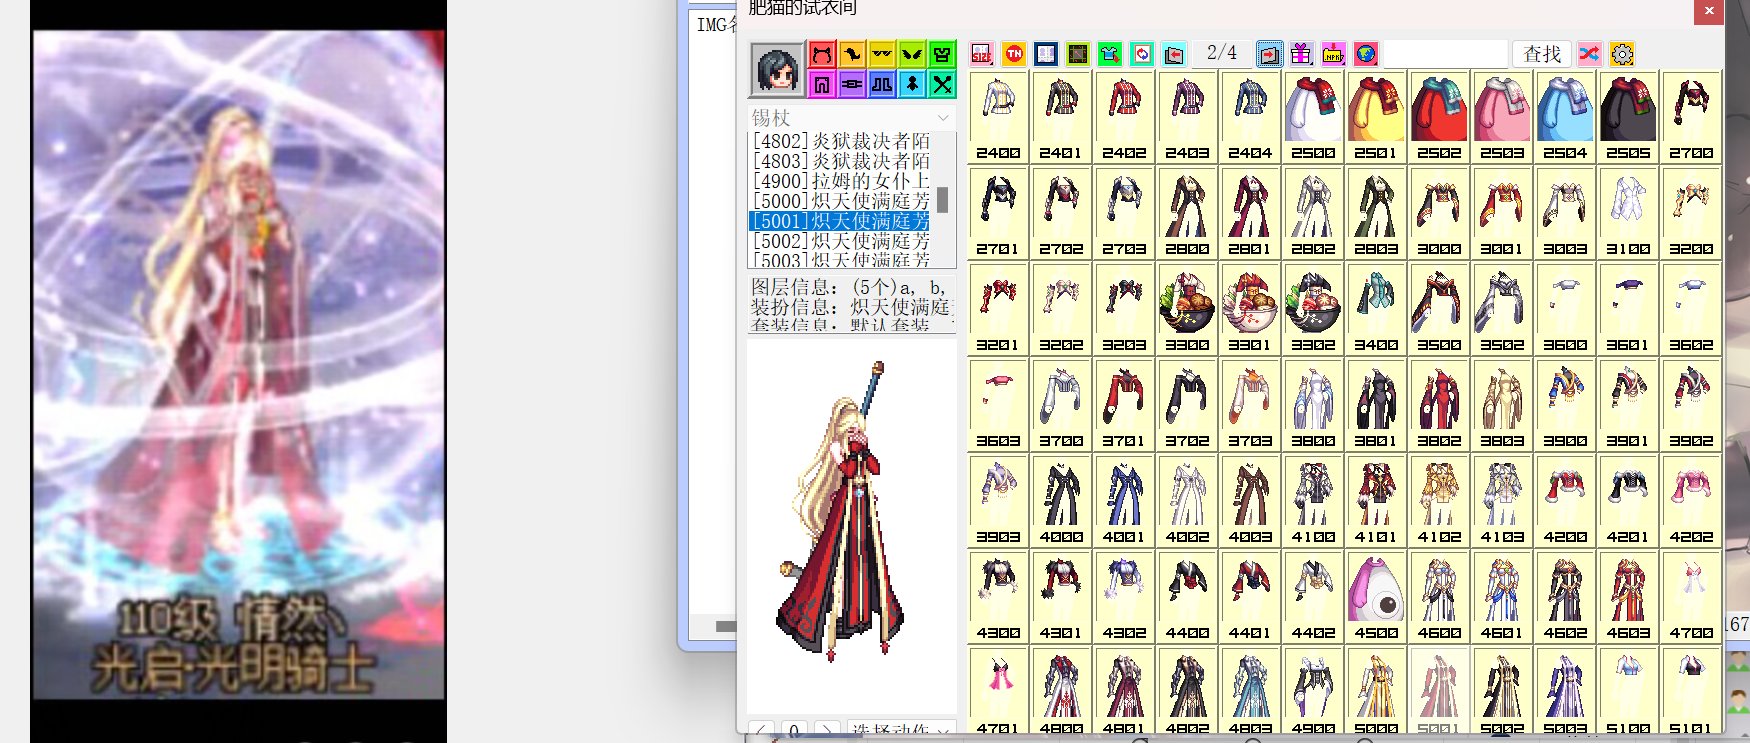Choose red coat thumbnail 3802
This screenshot has height=743, width=1750.
point(1439,405)
